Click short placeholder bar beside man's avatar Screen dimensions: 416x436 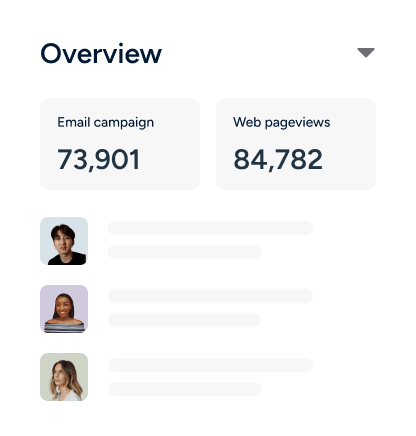184,252
